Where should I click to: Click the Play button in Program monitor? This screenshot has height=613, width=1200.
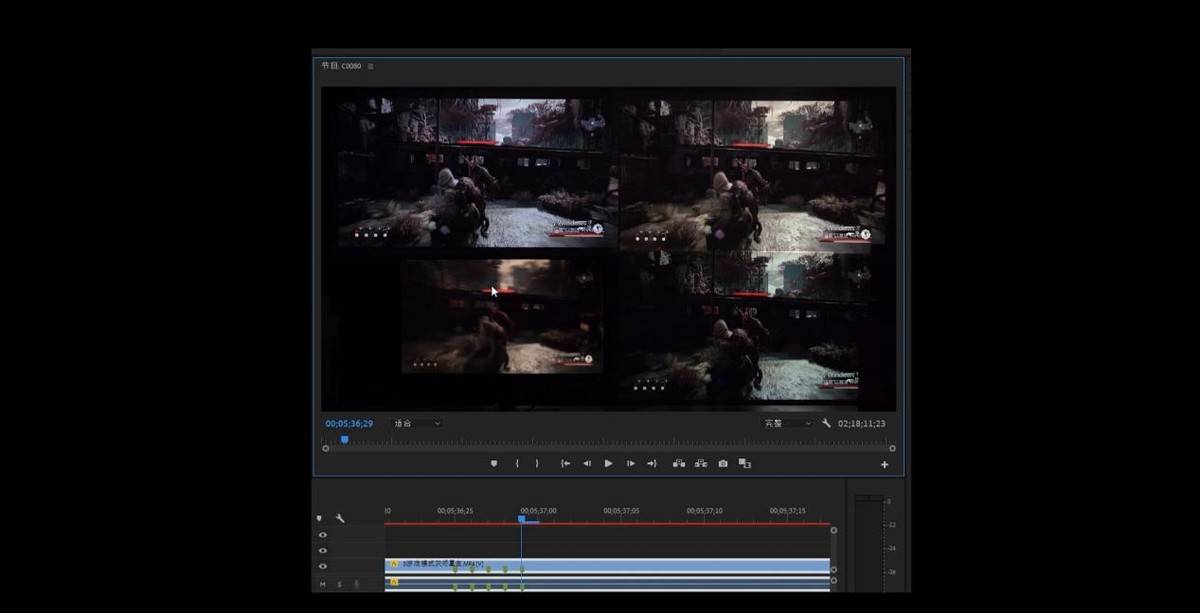(x=608, y=463)
